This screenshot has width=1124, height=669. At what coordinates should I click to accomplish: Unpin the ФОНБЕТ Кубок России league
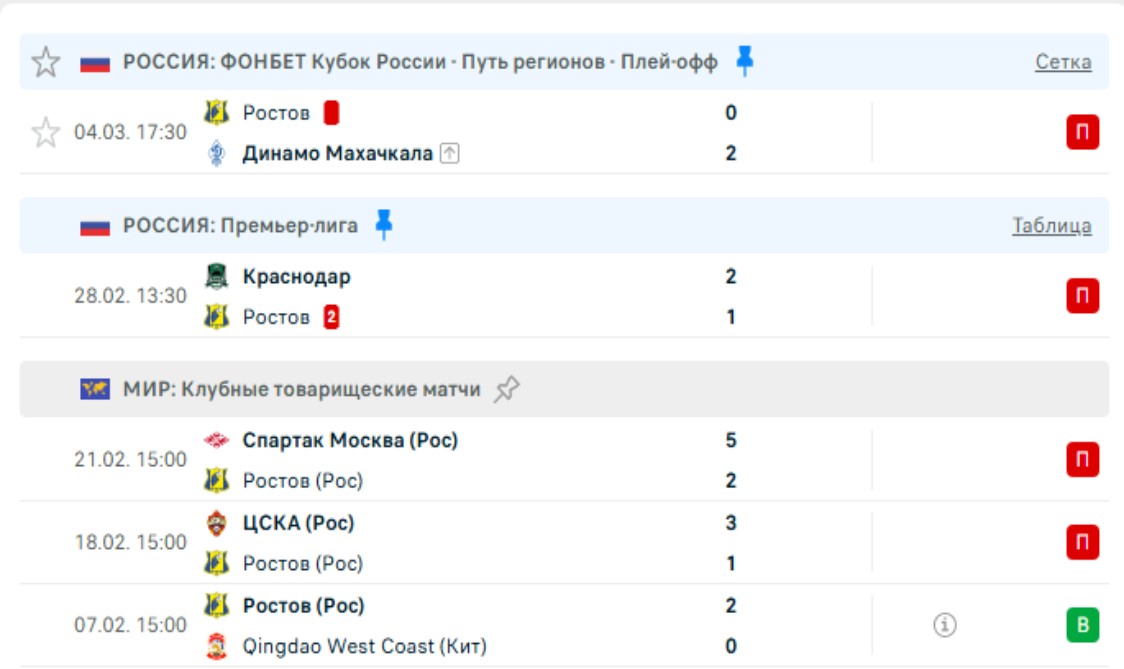(x=744, y=61)
